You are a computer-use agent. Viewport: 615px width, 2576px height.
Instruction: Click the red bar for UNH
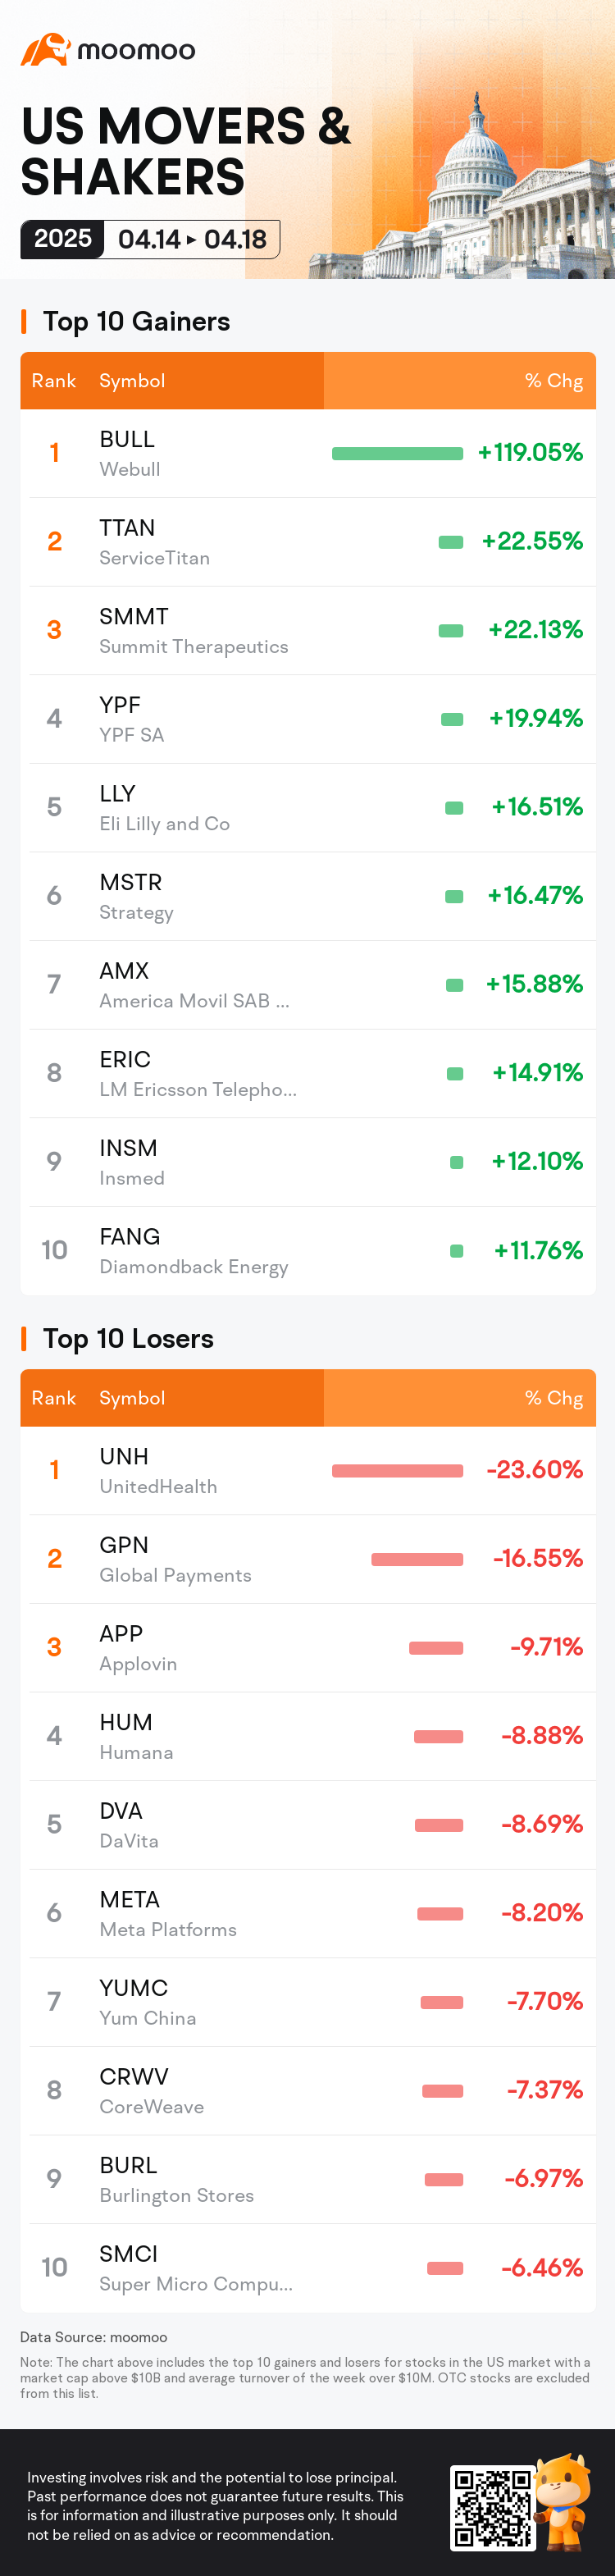pyautogui.click(x=397, y=1470)
